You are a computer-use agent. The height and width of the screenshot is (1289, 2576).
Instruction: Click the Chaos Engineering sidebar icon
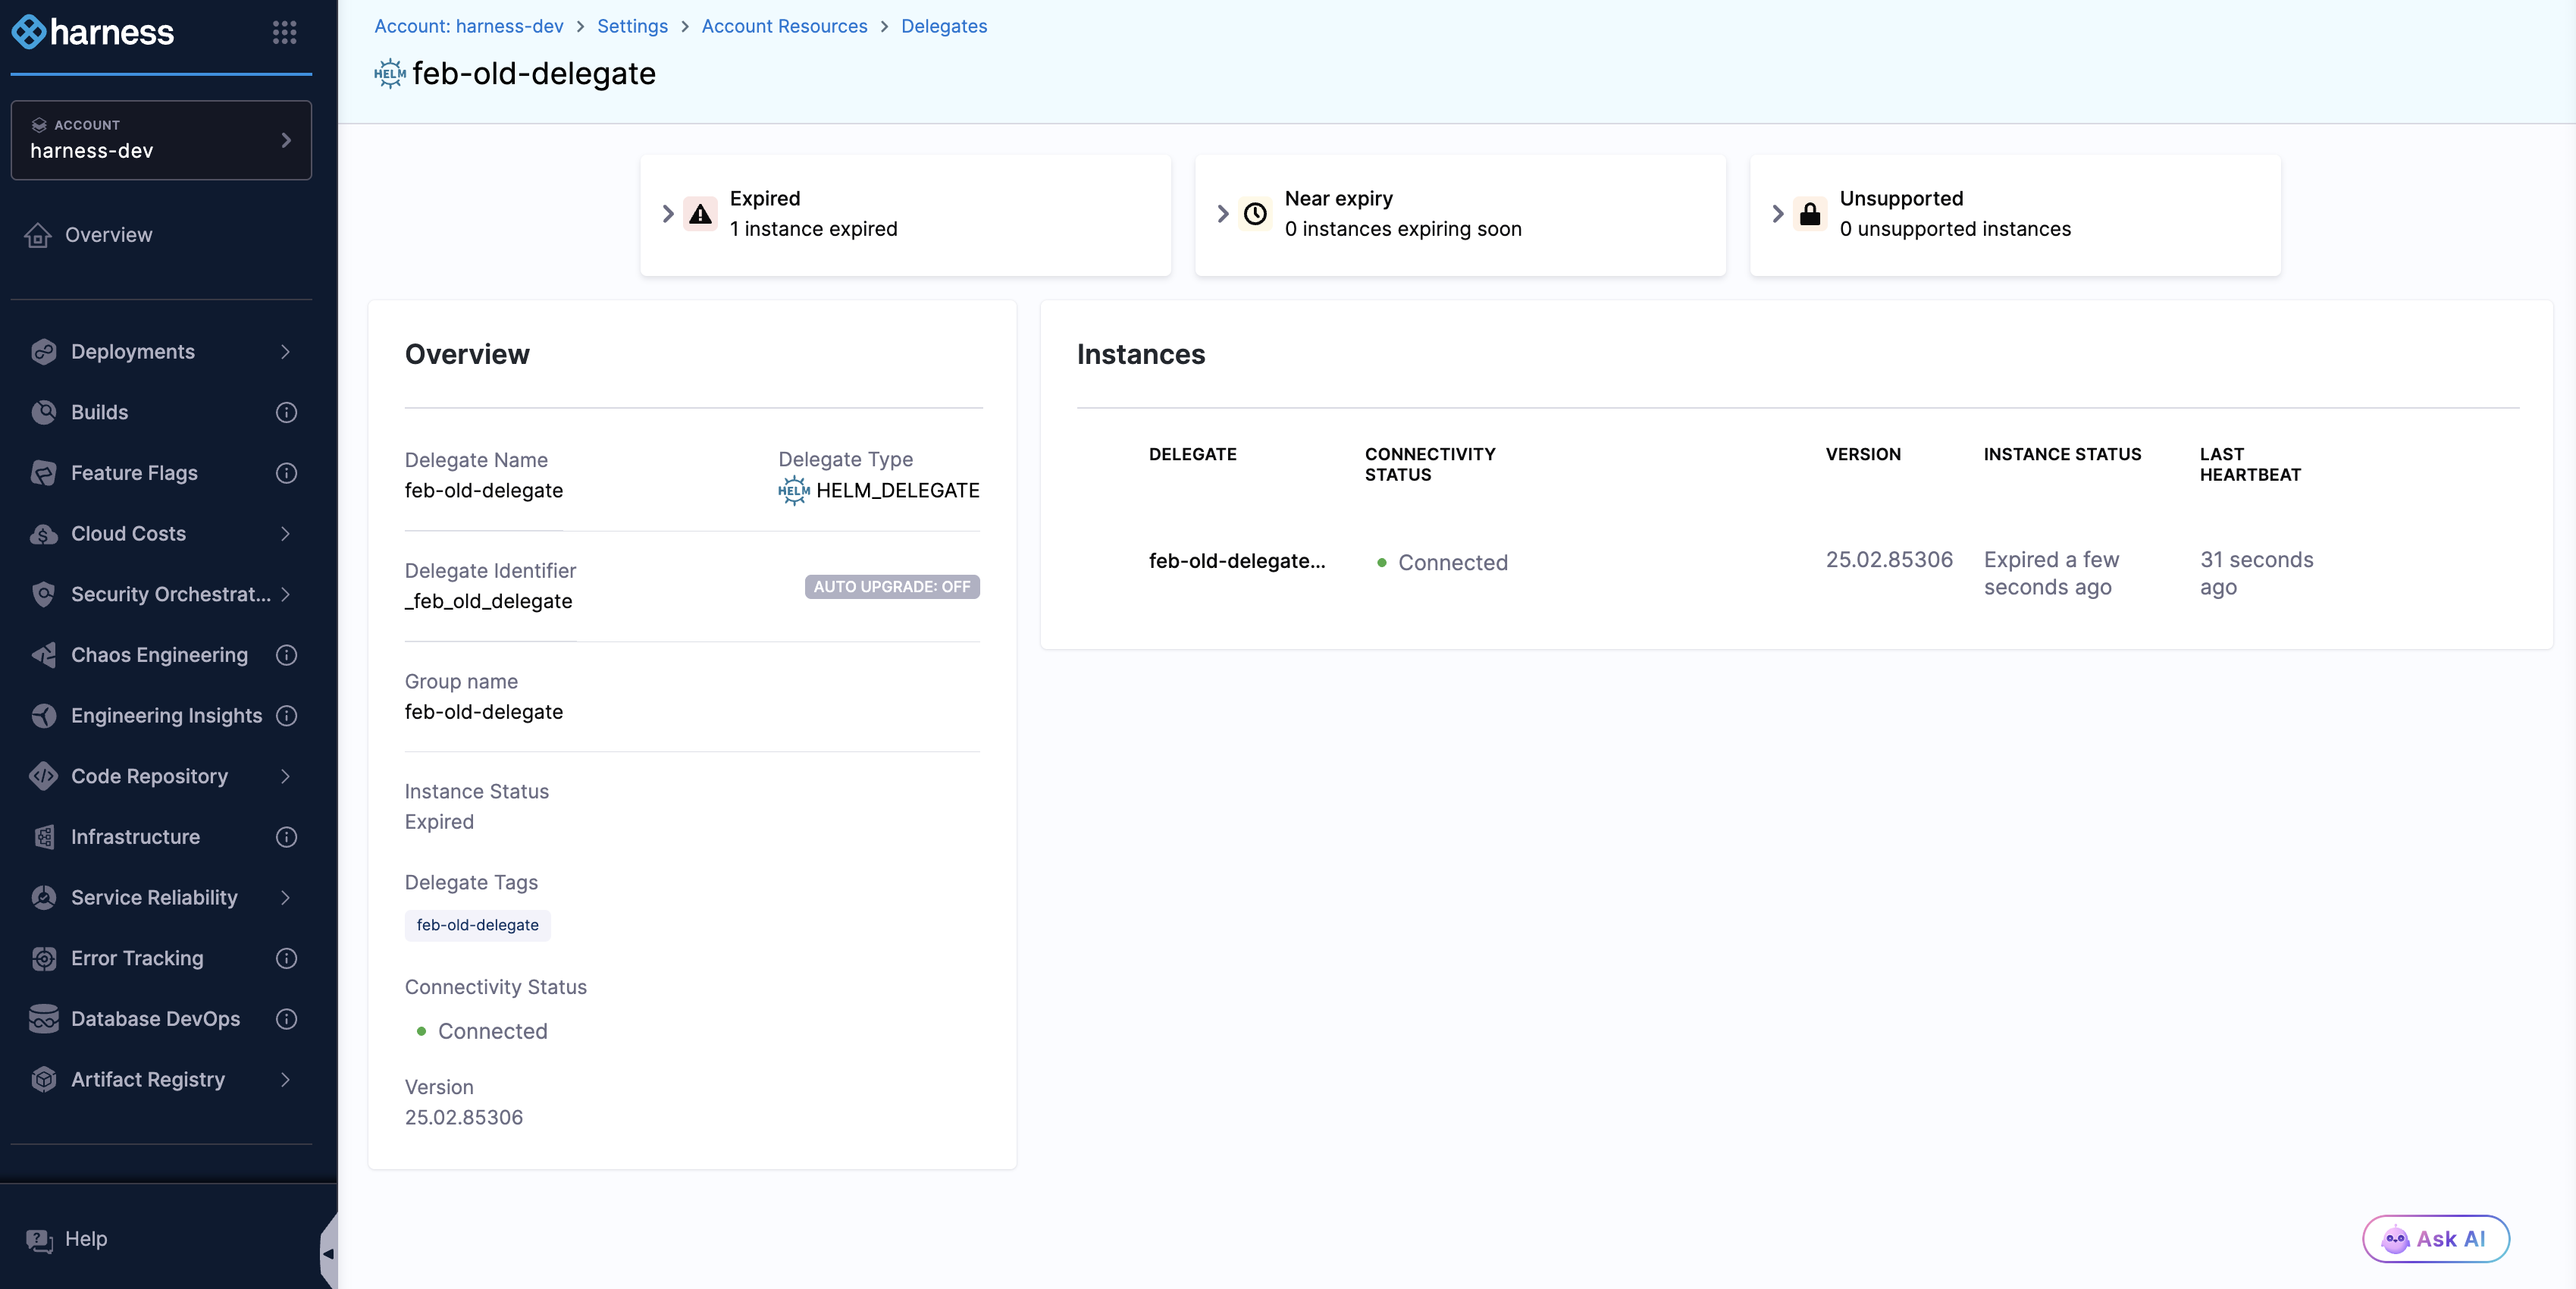[x=44, y=655]
